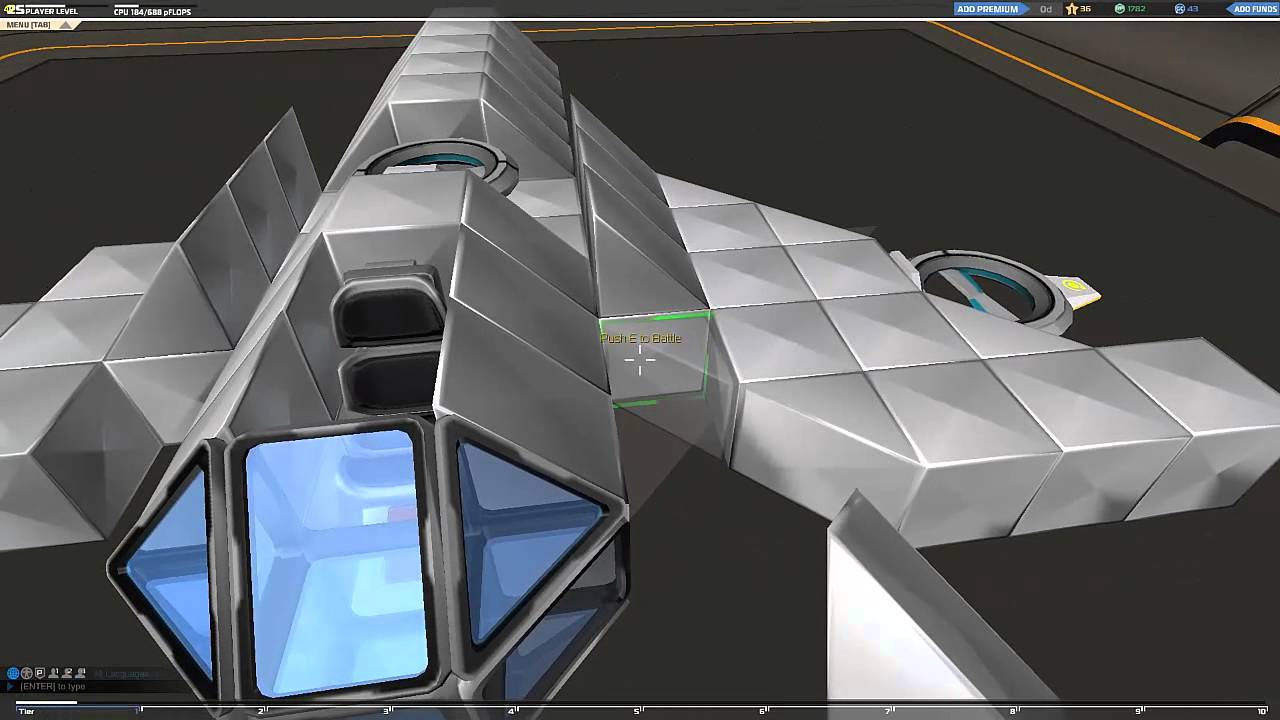The height and width of the screenshot is (720, 1280).
Task: Click the 1782 robo points value
Action: (1137, 9)
